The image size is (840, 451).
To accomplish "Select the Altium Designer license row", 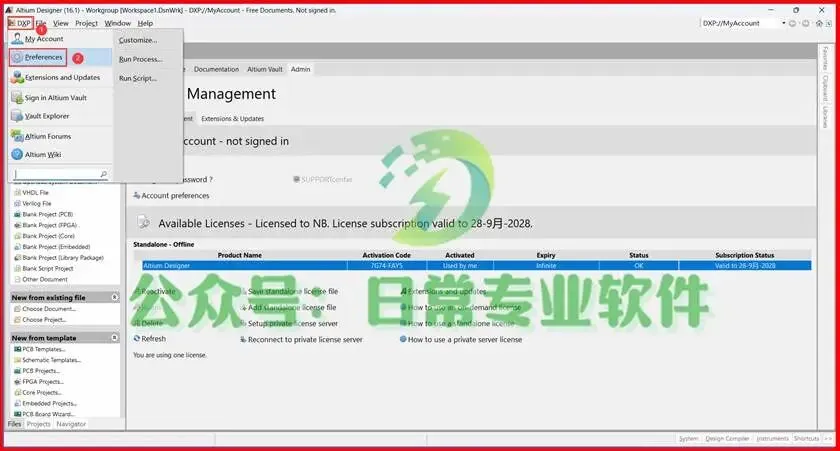I will 476,266.
